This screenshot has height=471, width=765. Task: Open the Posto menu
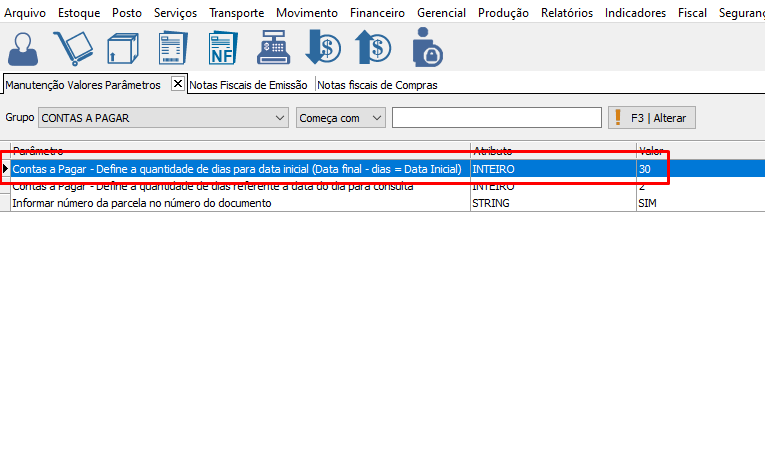coord(127,13)
